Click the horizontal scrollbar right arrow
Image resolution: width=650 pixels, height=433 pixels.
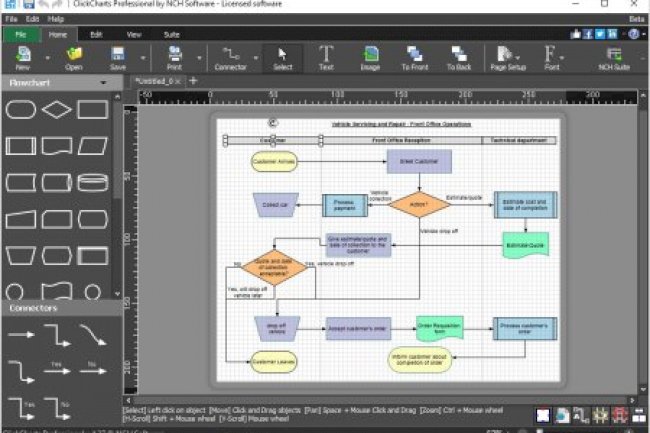pos(632,400)
